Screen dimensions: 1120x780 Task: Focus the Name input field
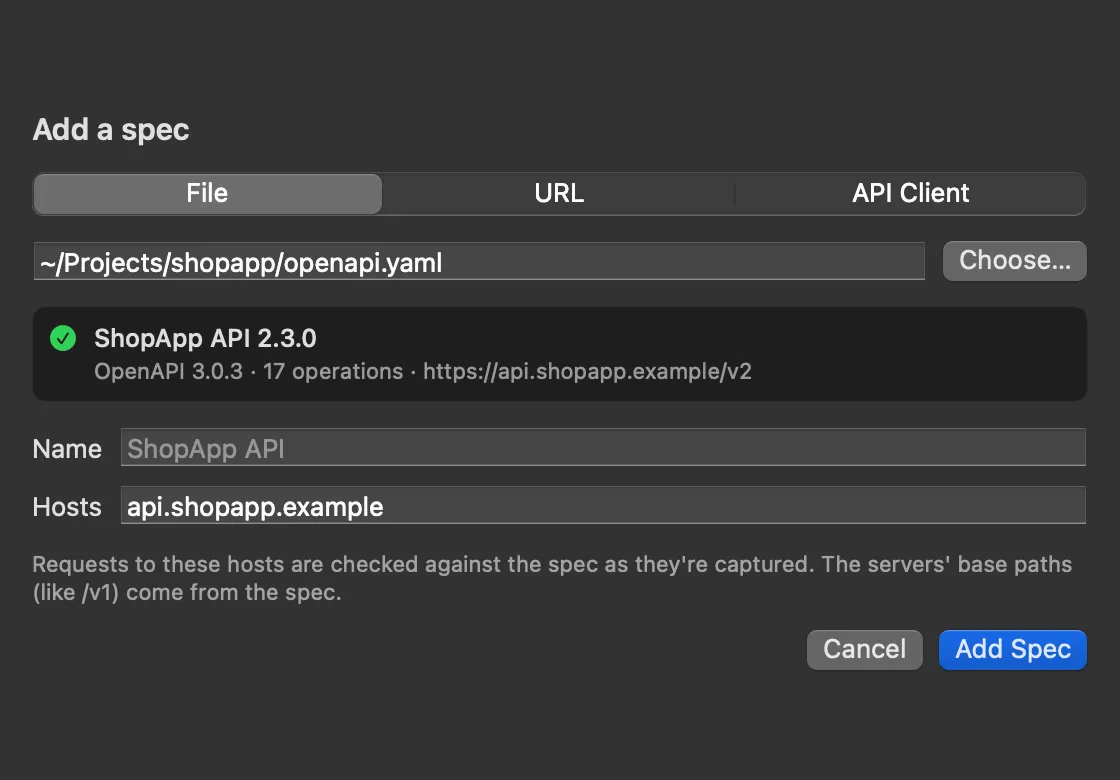tap(603, 447)
